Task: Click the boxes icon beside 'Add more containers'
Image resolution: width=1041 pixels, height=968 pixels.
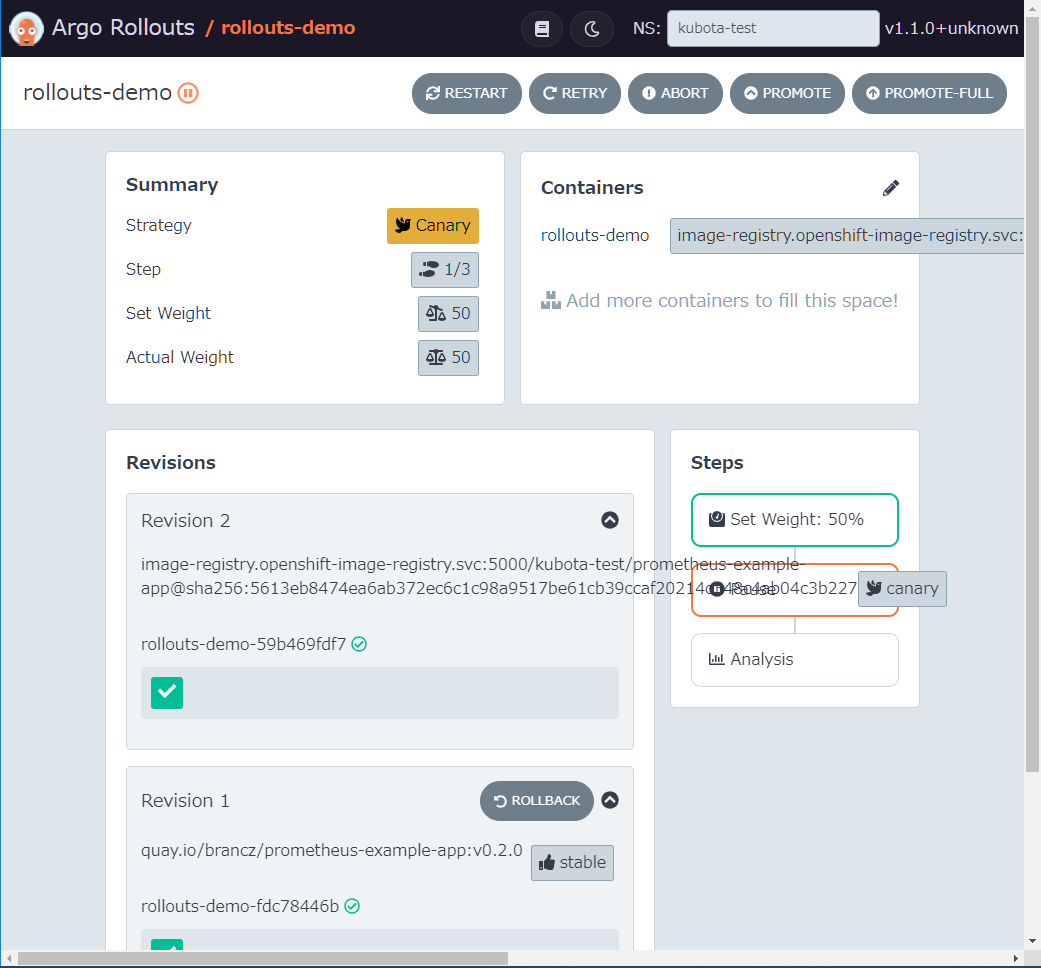Action: 550,301
